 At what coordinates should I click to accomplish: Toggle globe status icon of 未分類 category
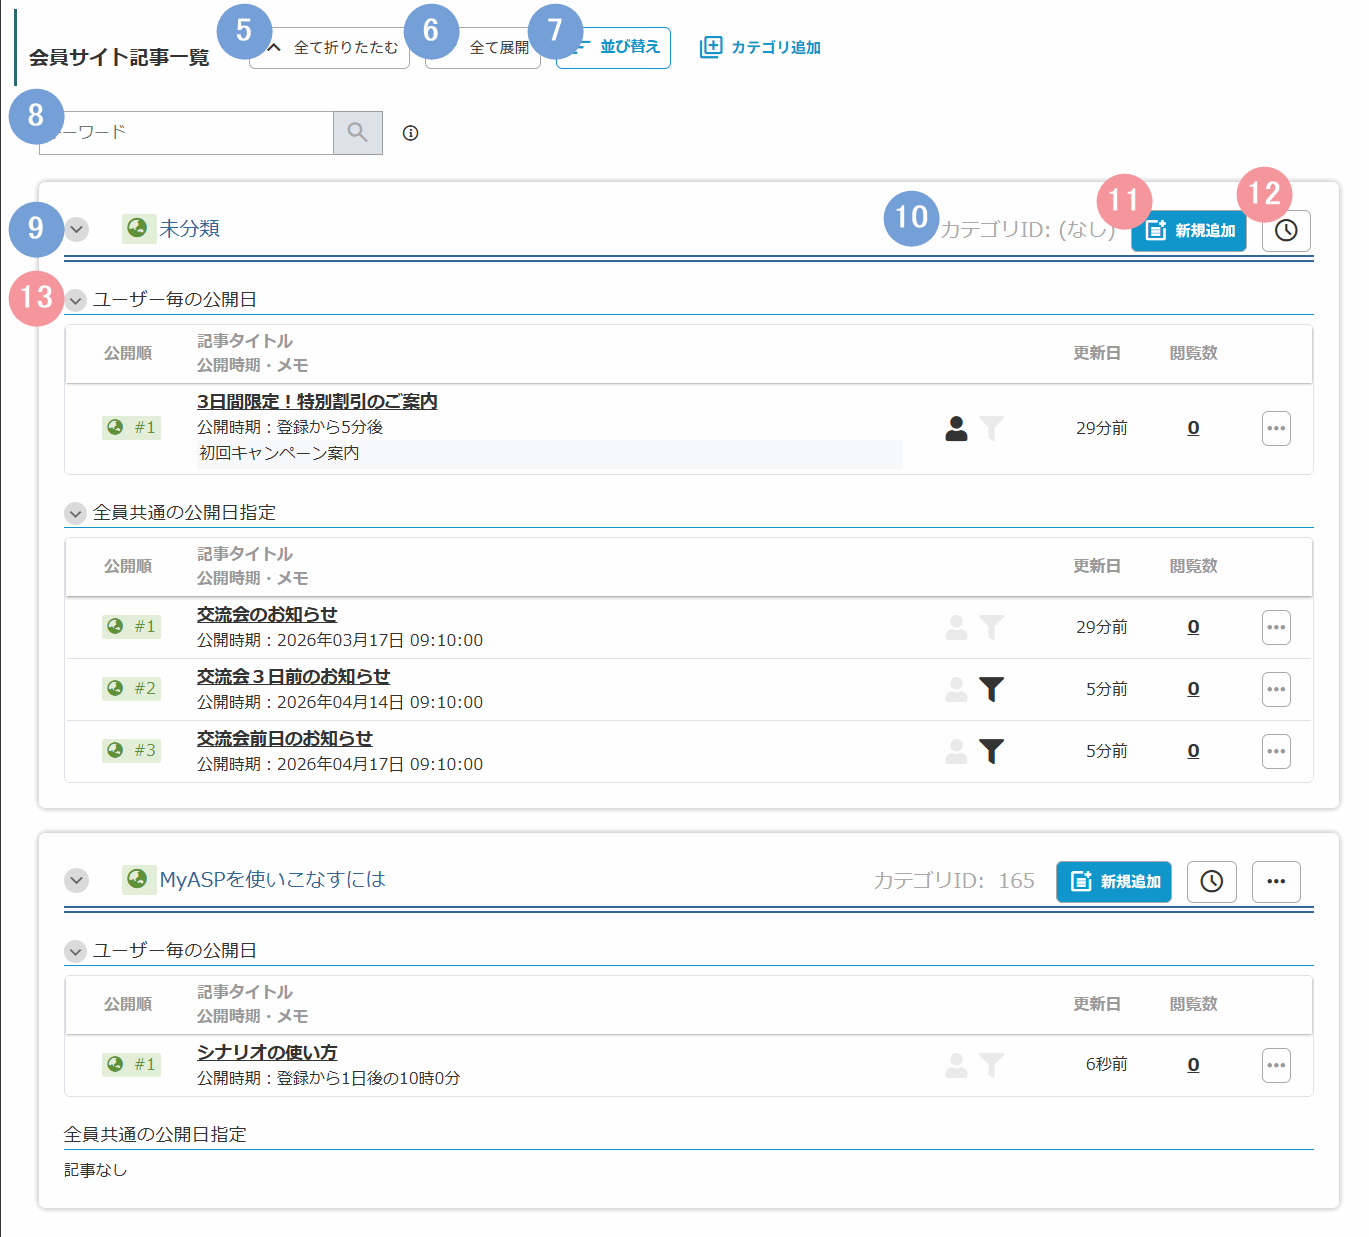(138, 229)
